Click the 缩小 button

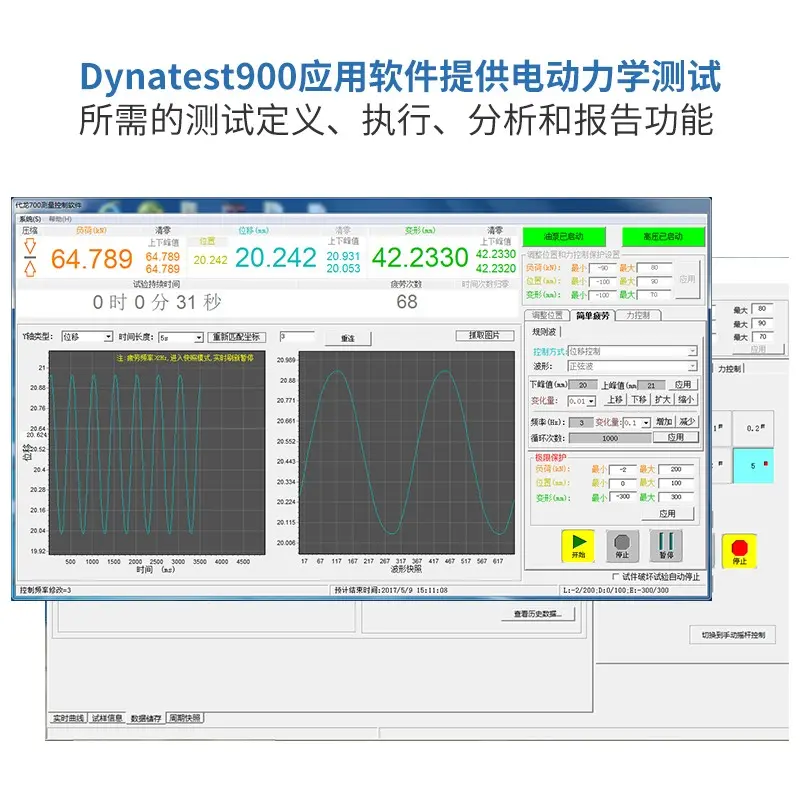tap(686, 399)
